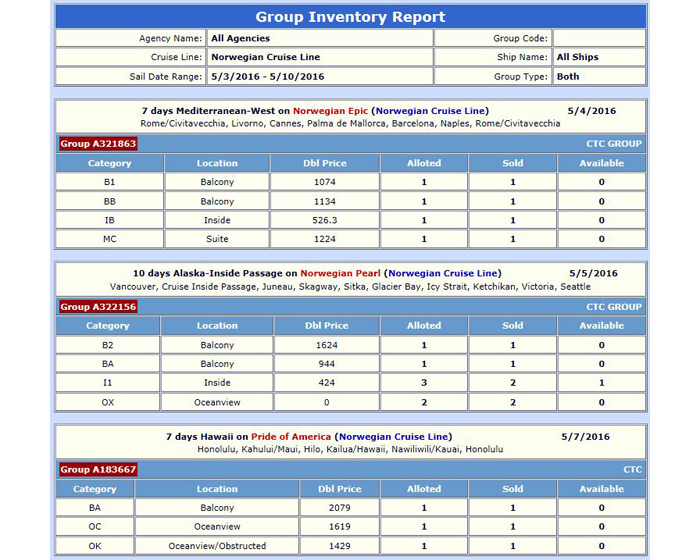Click the 1134 price cell
700x560 pixels.
325,201
